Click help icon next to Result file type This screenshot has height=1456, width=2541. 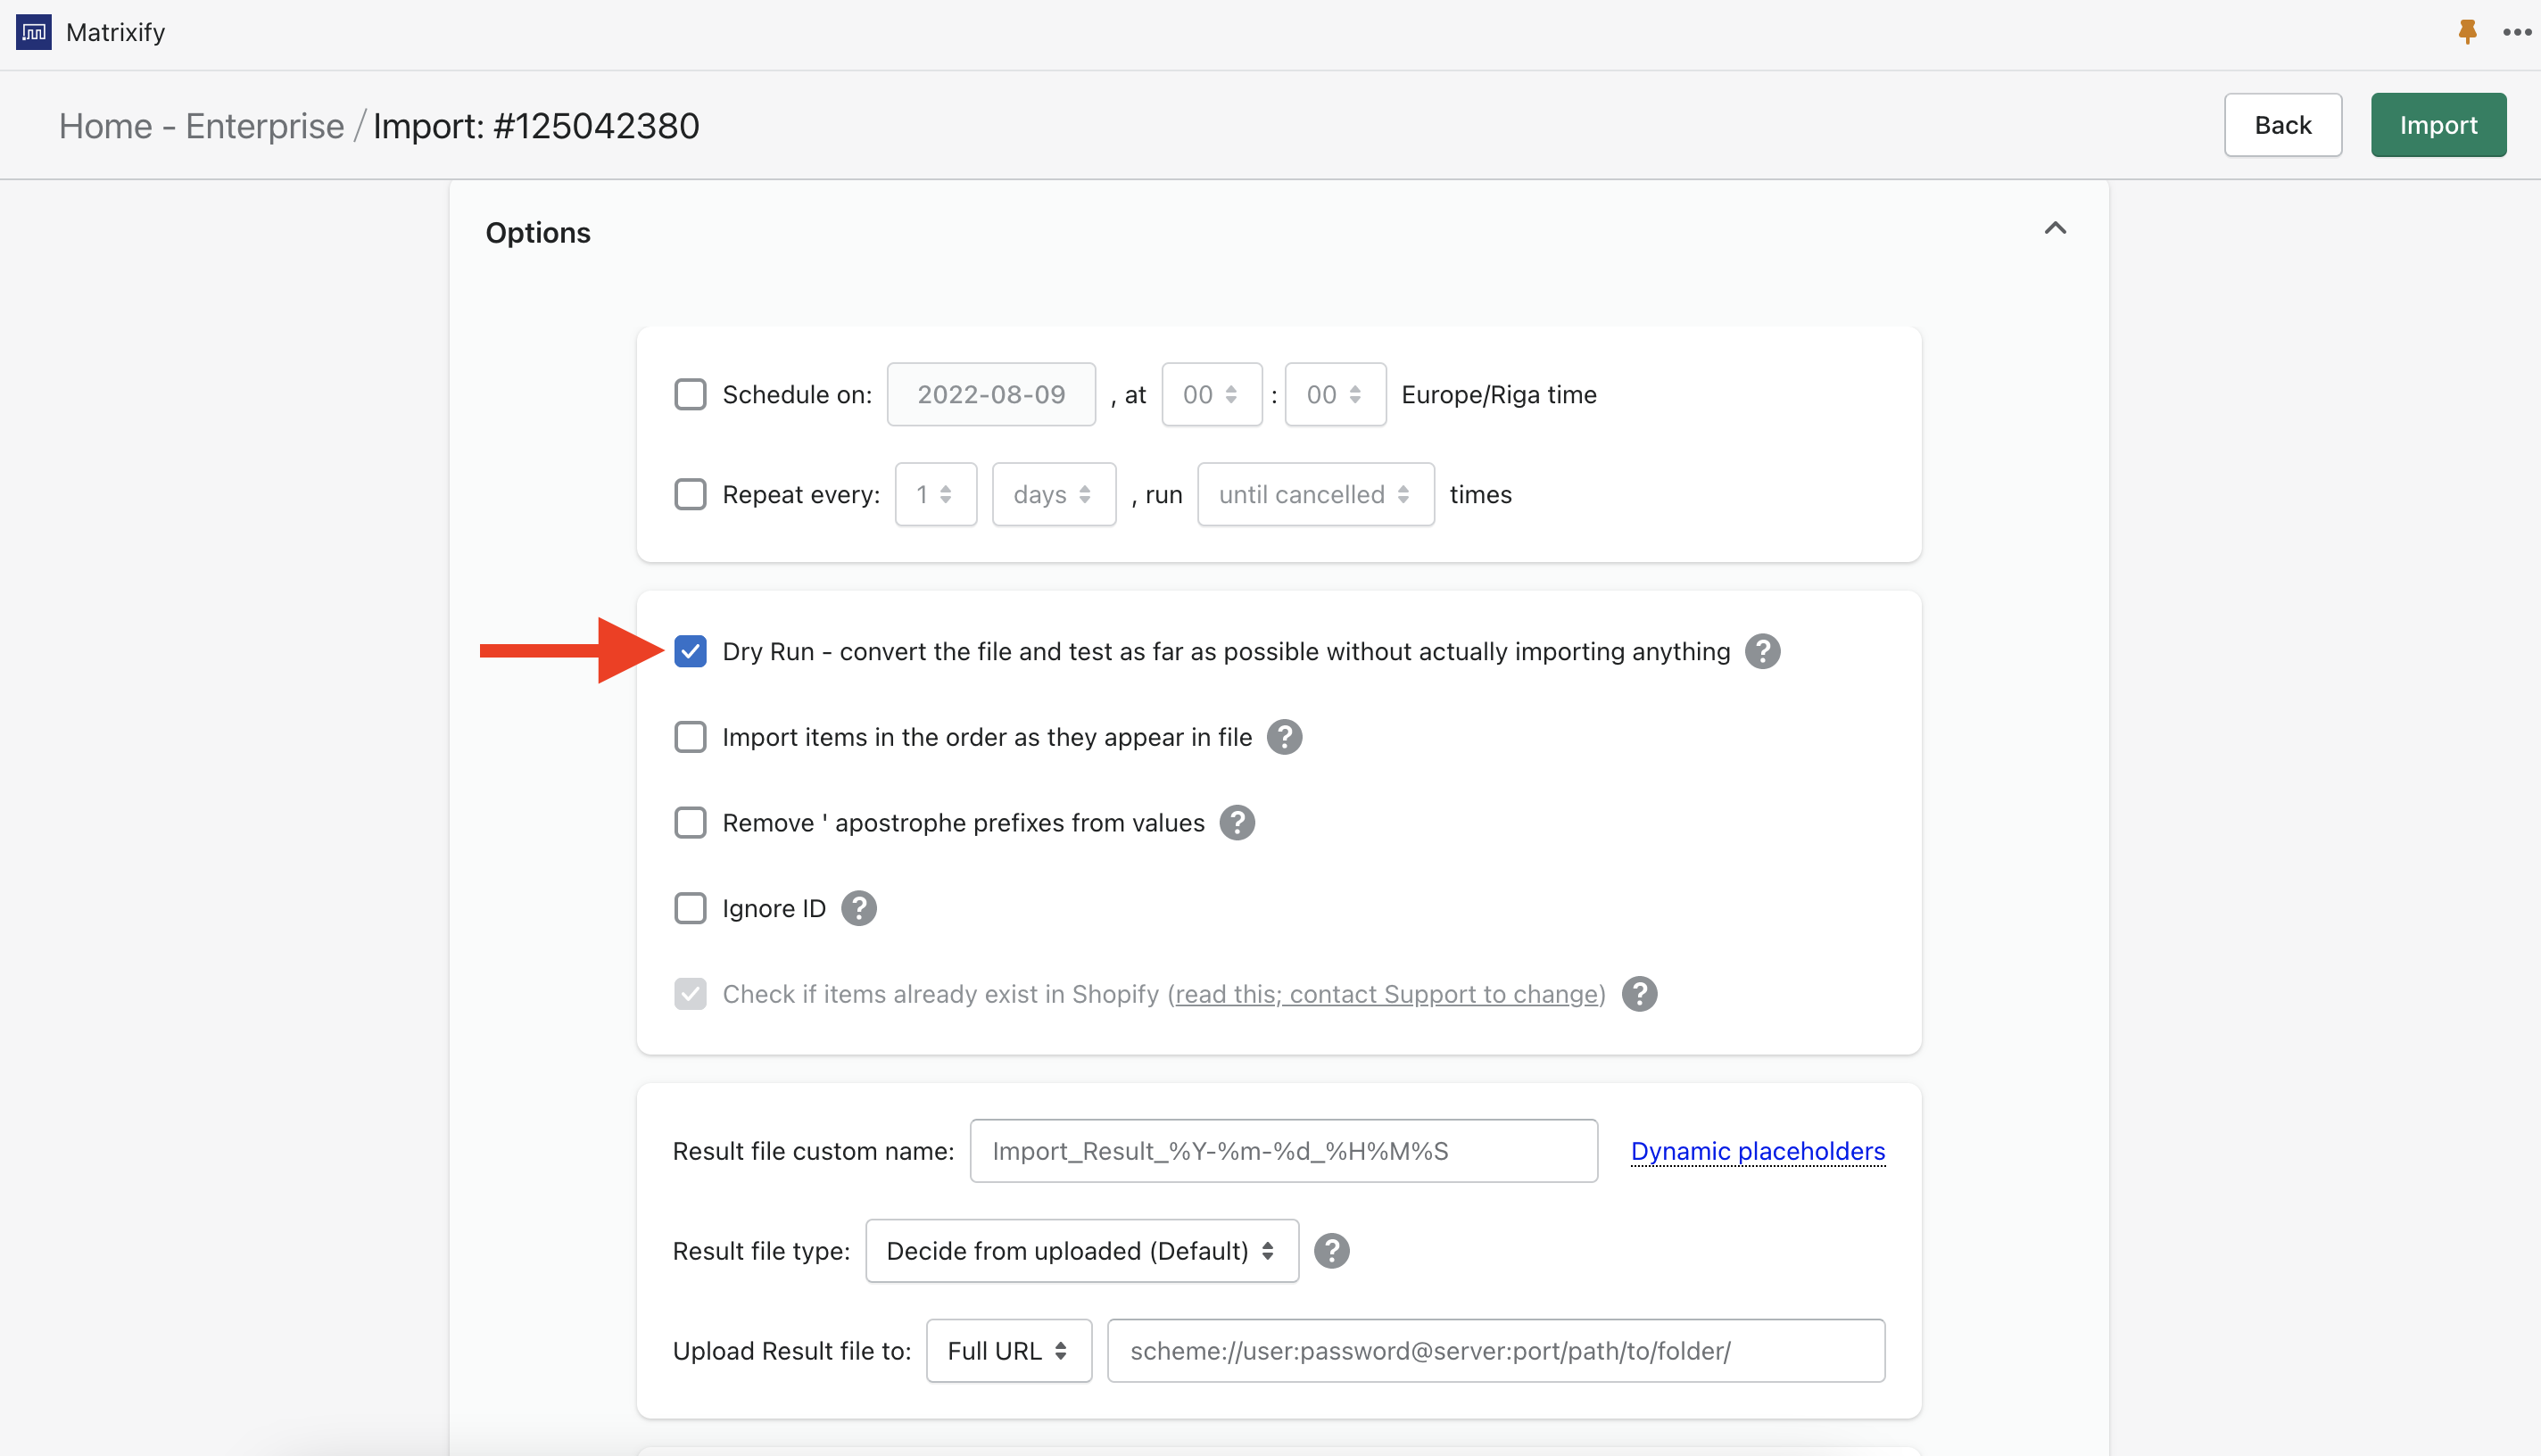point(1331,1251)
